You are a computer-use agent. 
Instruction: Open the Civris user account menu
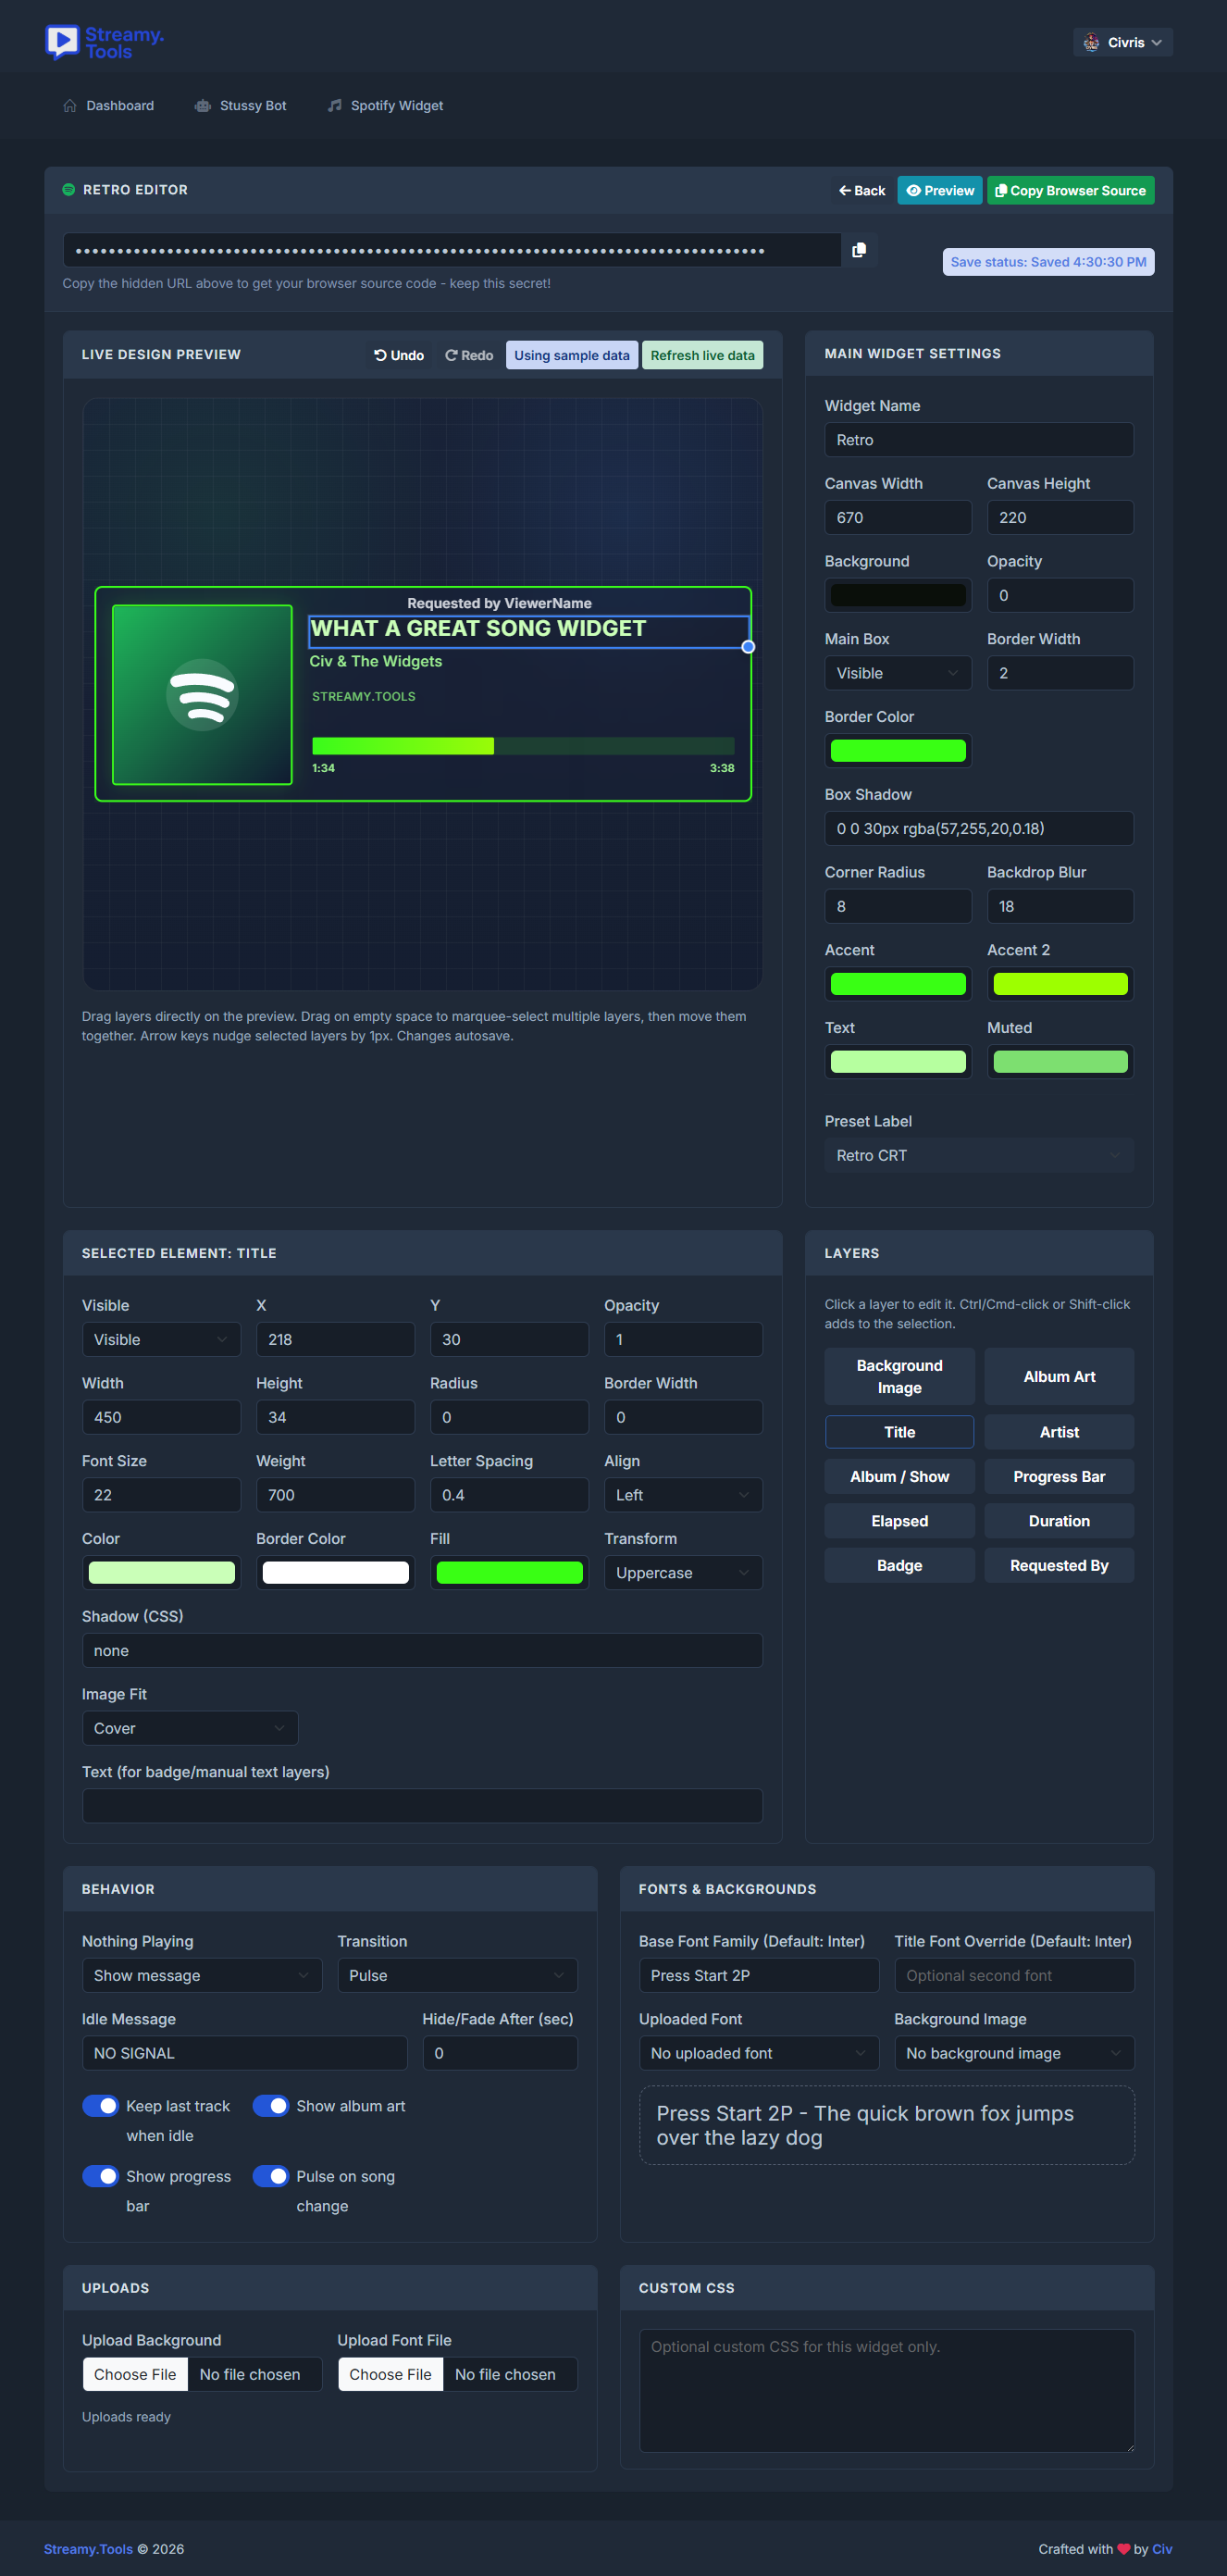[x=1122, y=42]
